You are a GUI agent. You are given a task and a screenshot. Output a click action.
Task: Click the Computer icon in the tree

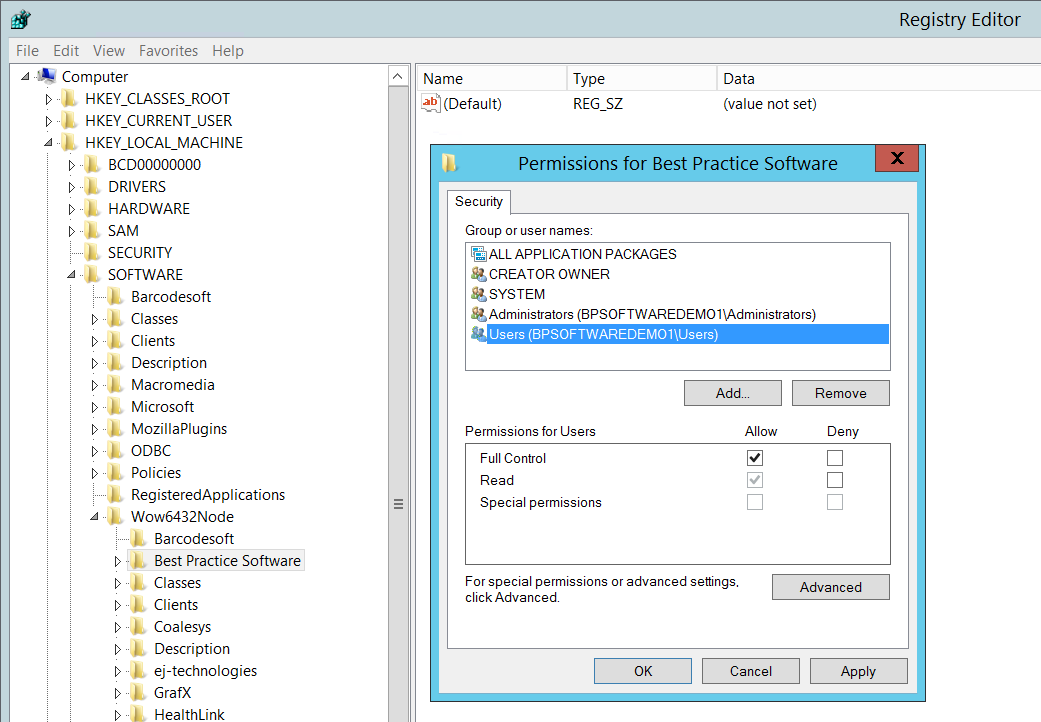[x=46, y=76]
